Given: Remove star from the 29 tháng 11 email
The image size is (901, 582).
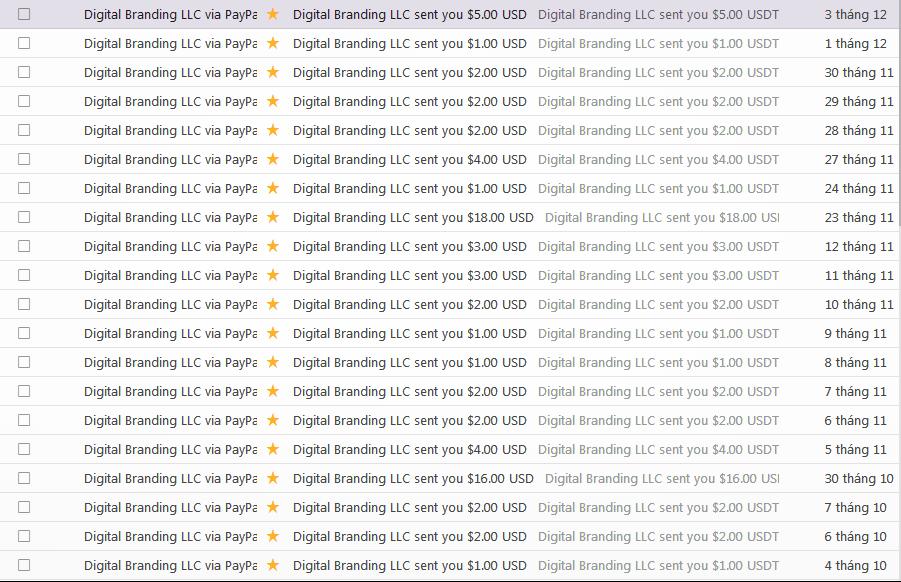Looking at the screenshot, I should (x=273, y=101).
